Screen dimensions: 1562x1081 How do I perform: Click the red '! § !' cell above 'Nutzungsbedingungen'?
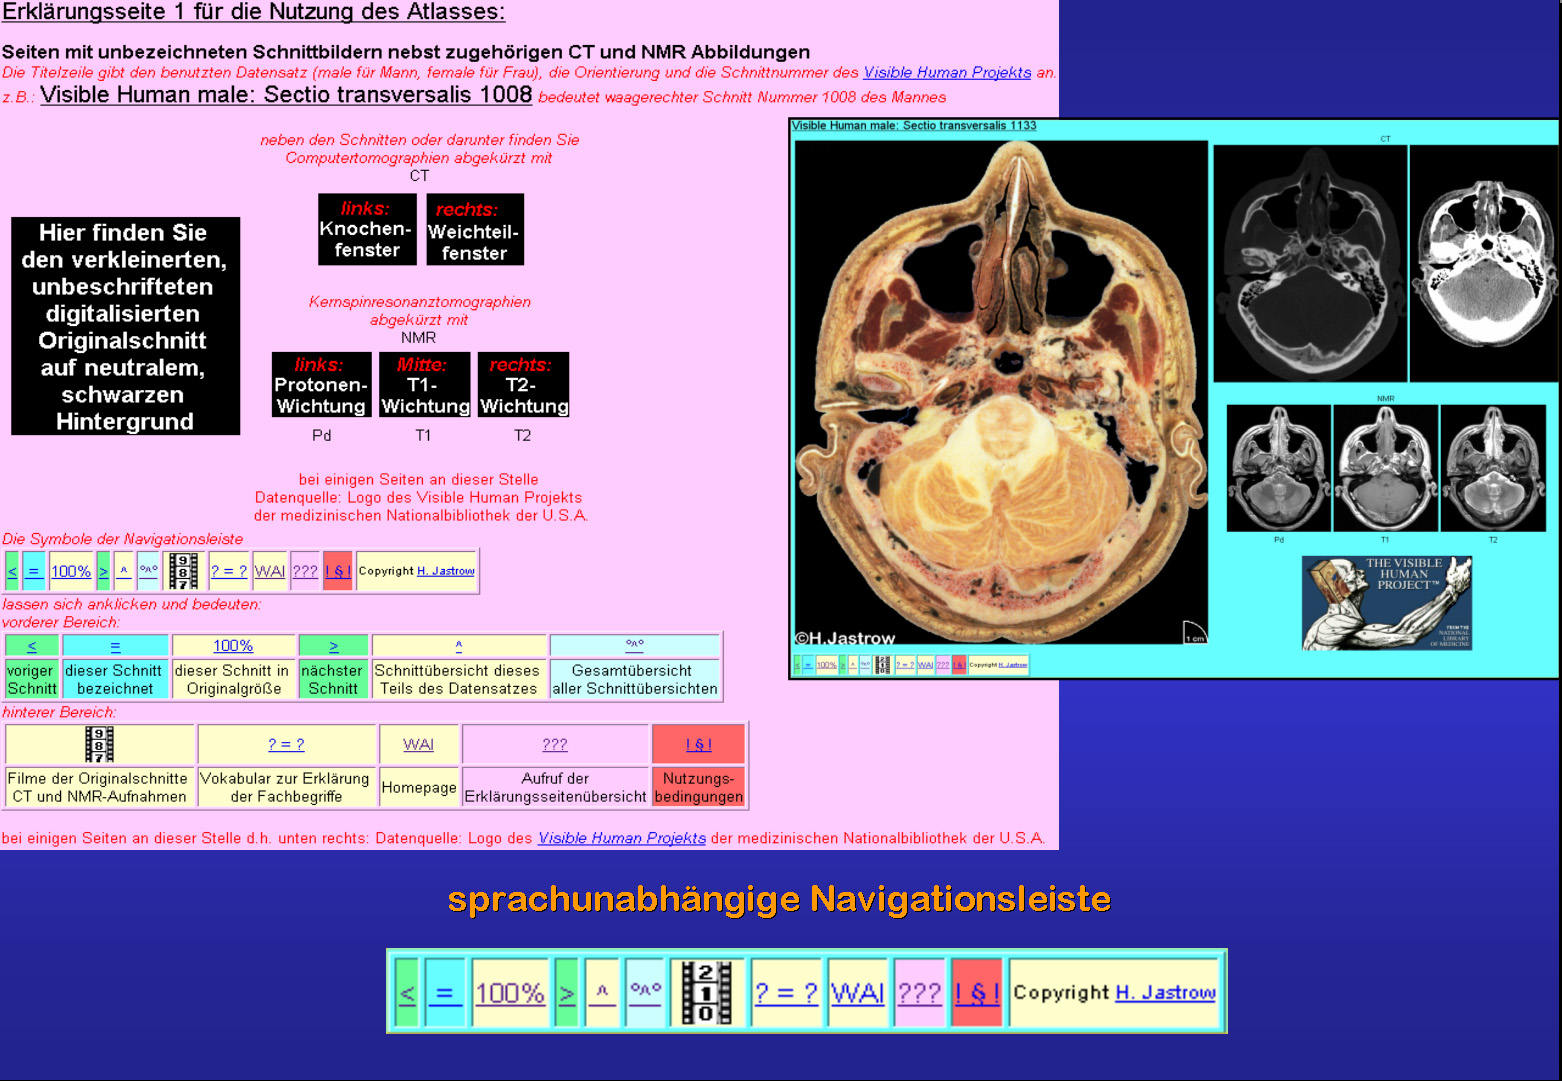(698, 744)
